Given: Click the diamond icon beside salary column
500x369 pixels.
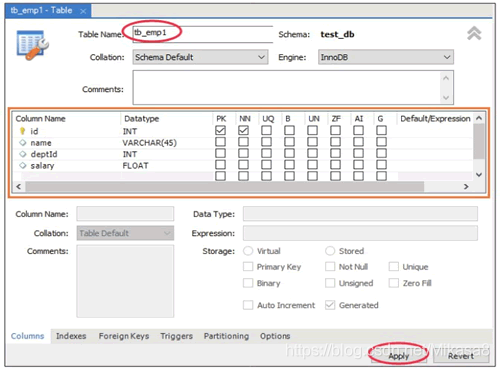Looking at the screenshot, I should click(22, 165).
